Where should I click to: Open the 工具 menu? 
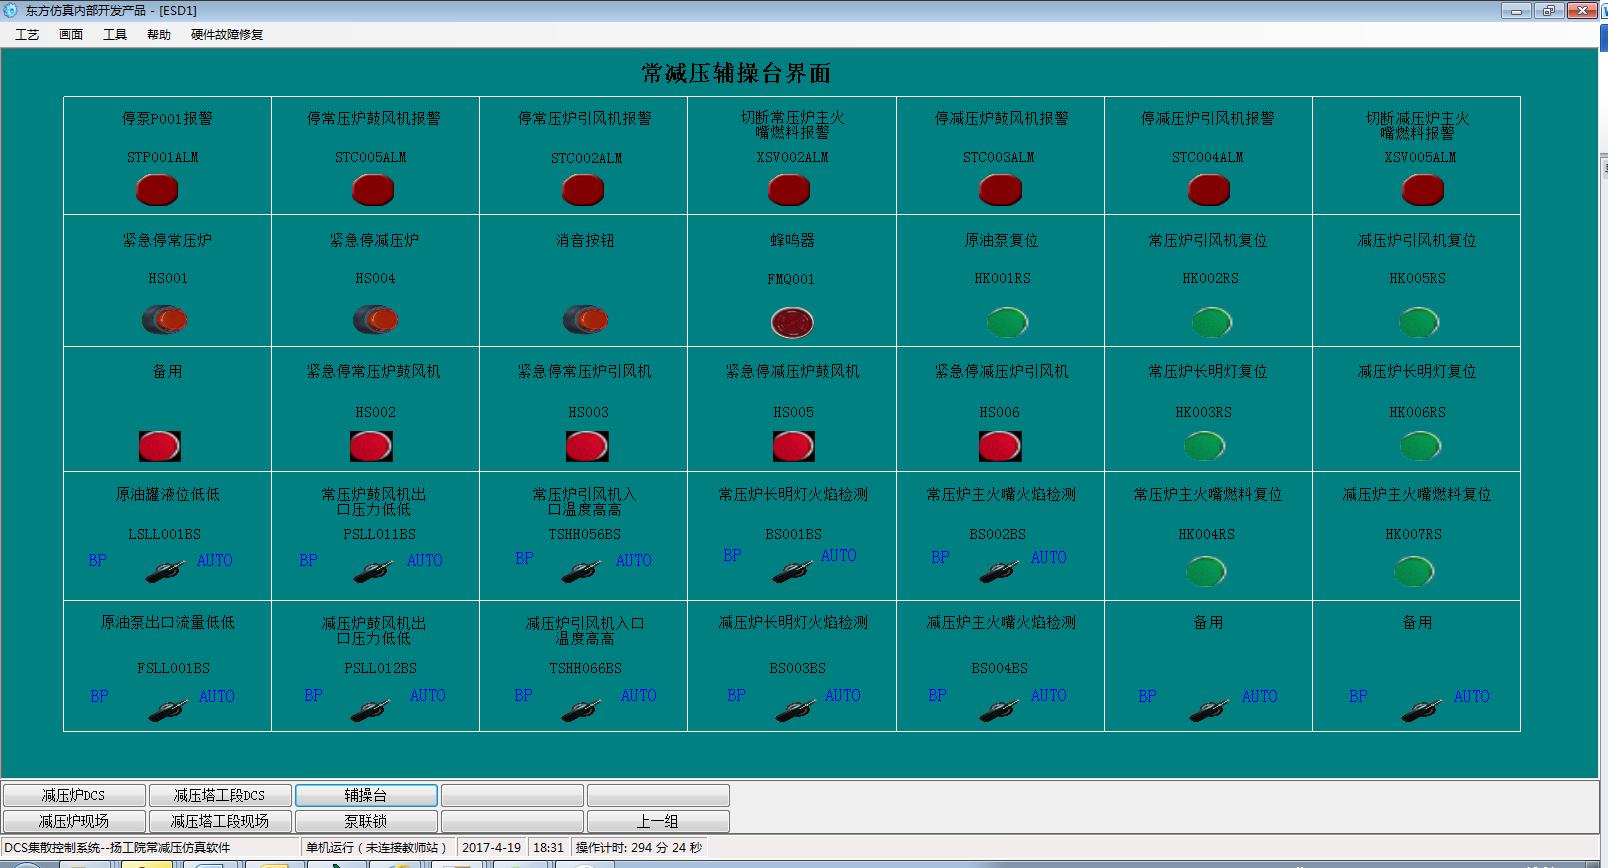tap(115, 34)
